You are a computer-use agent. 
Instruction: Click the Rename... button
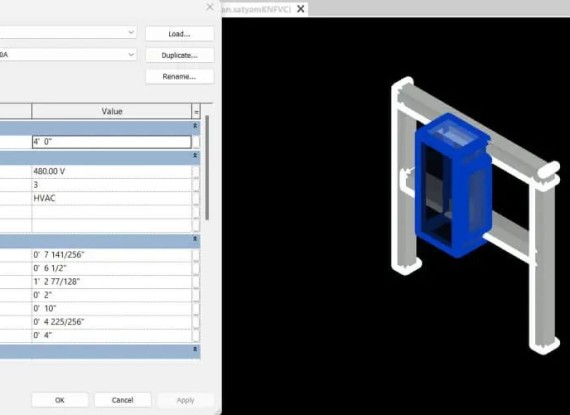[180, 77]
